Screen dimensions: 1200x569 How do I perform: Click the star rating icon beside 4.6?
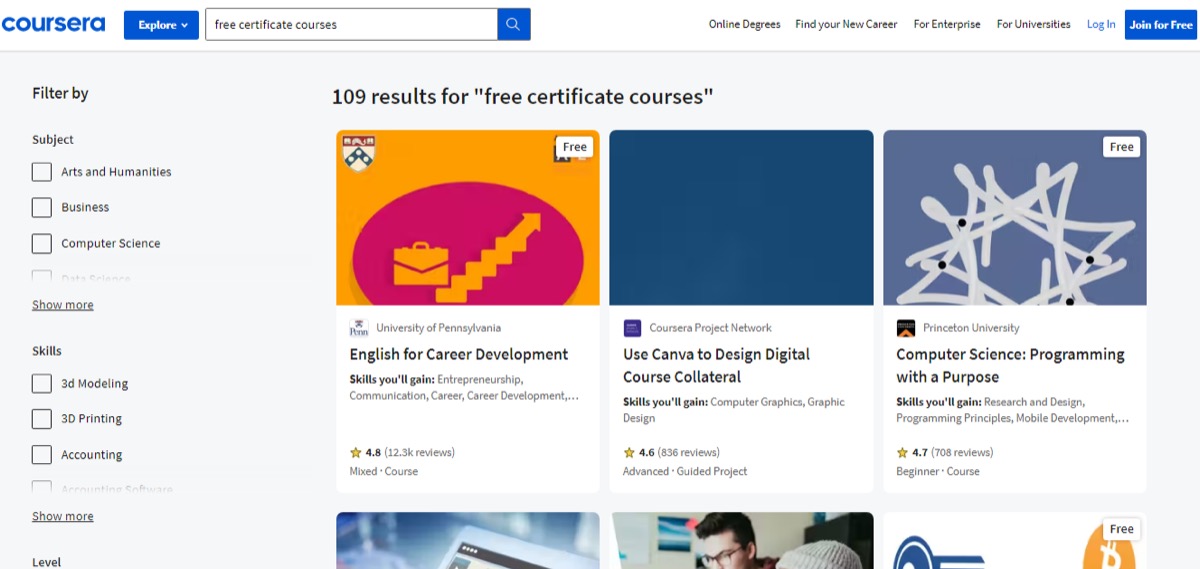628,452
